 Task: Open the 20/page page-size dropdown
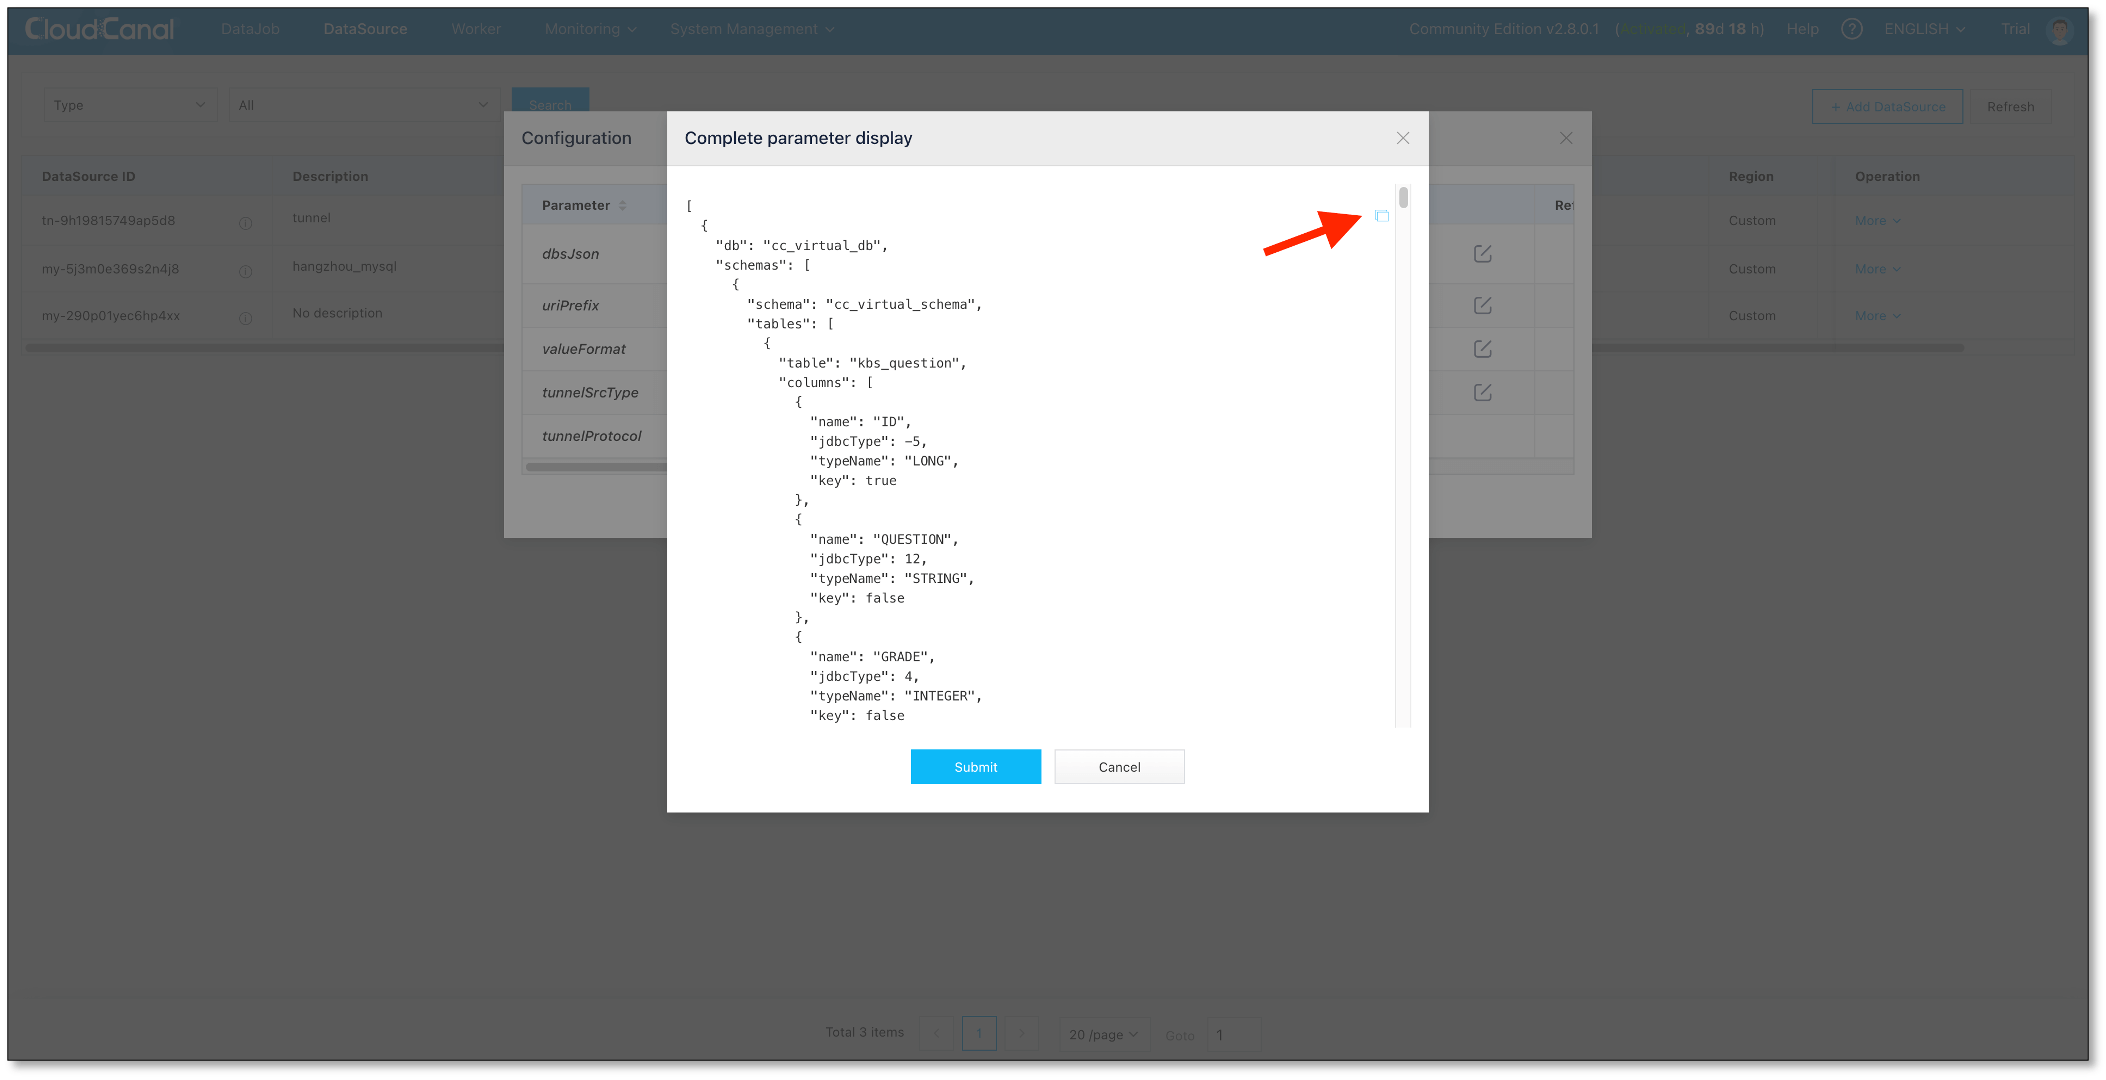point(1103,1034)
